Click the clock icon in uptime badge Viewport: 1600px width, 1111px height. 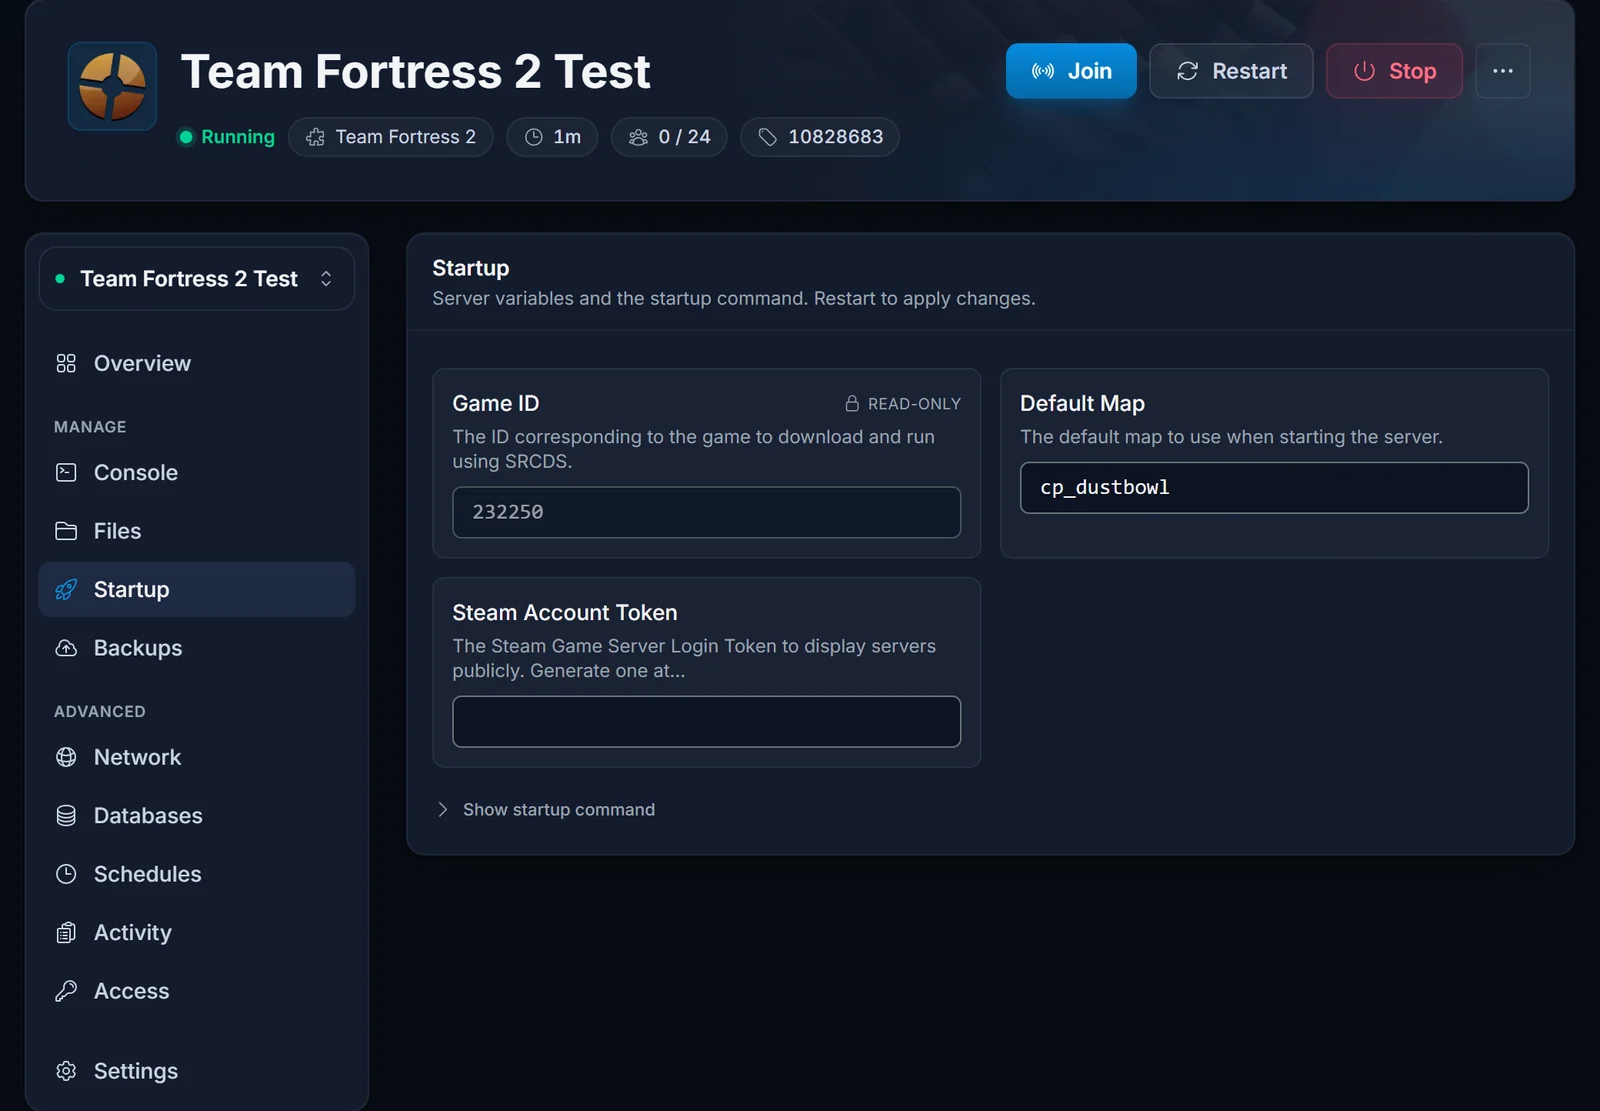point(534,137)
